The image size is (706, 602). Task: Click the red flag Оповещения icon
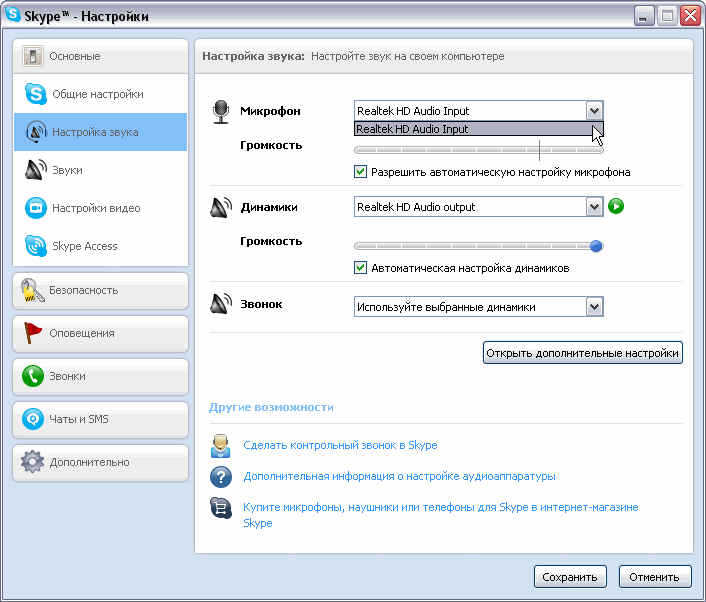(x=33, y=333)
